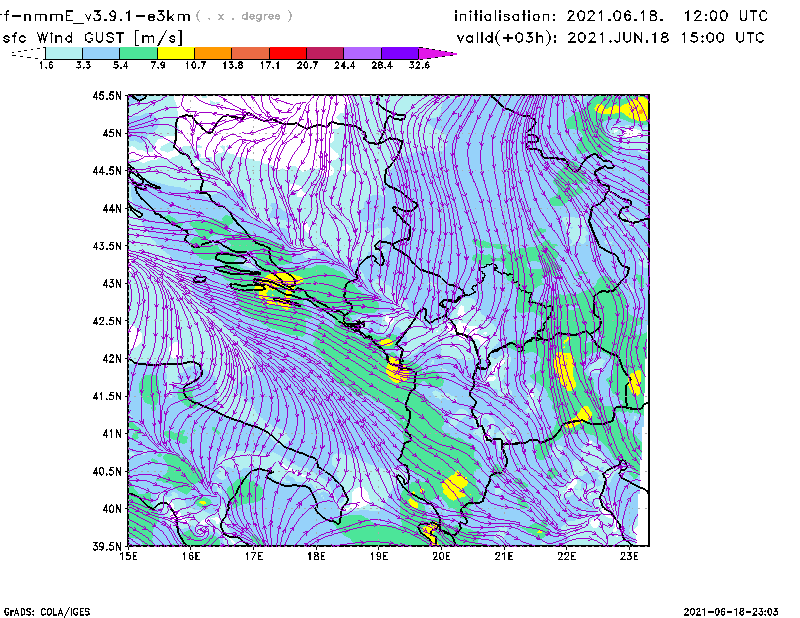Click the '22E' longitude label
The height and width of the screenshot is (618, 800).
pos(566,556)
